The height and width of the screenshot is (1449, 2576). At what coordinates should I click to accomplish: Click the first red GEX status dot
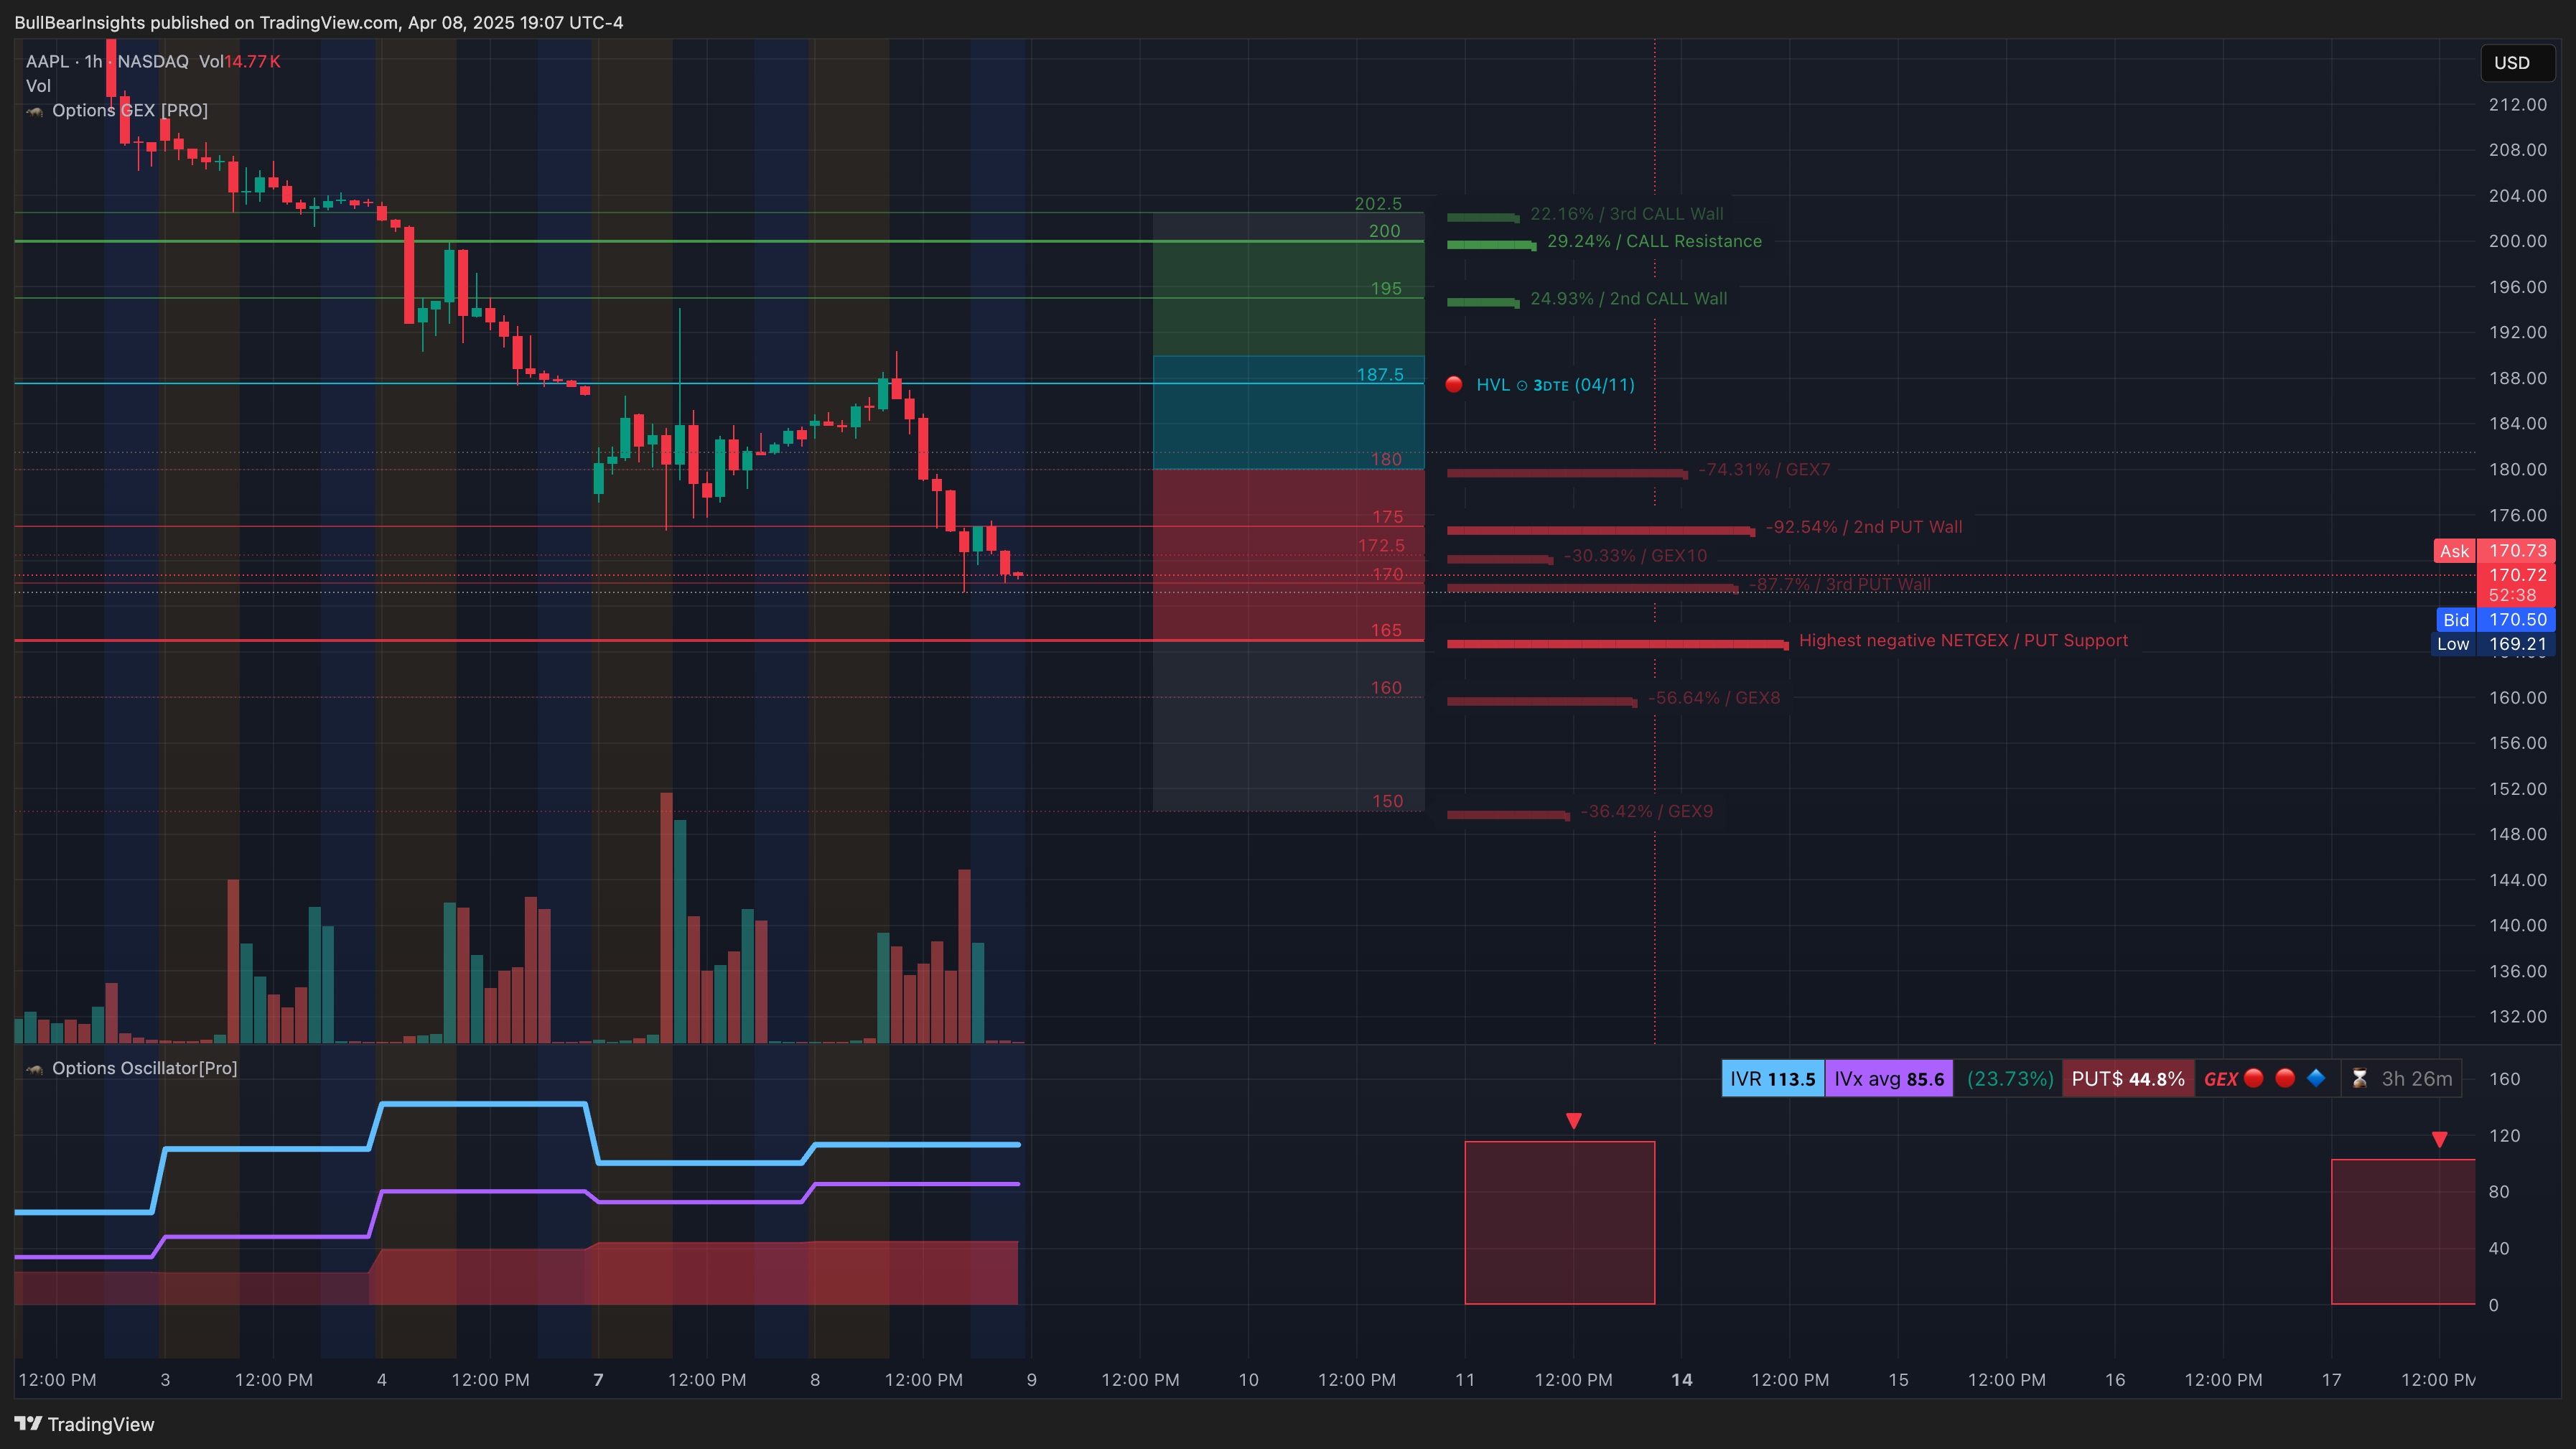2254,1078
